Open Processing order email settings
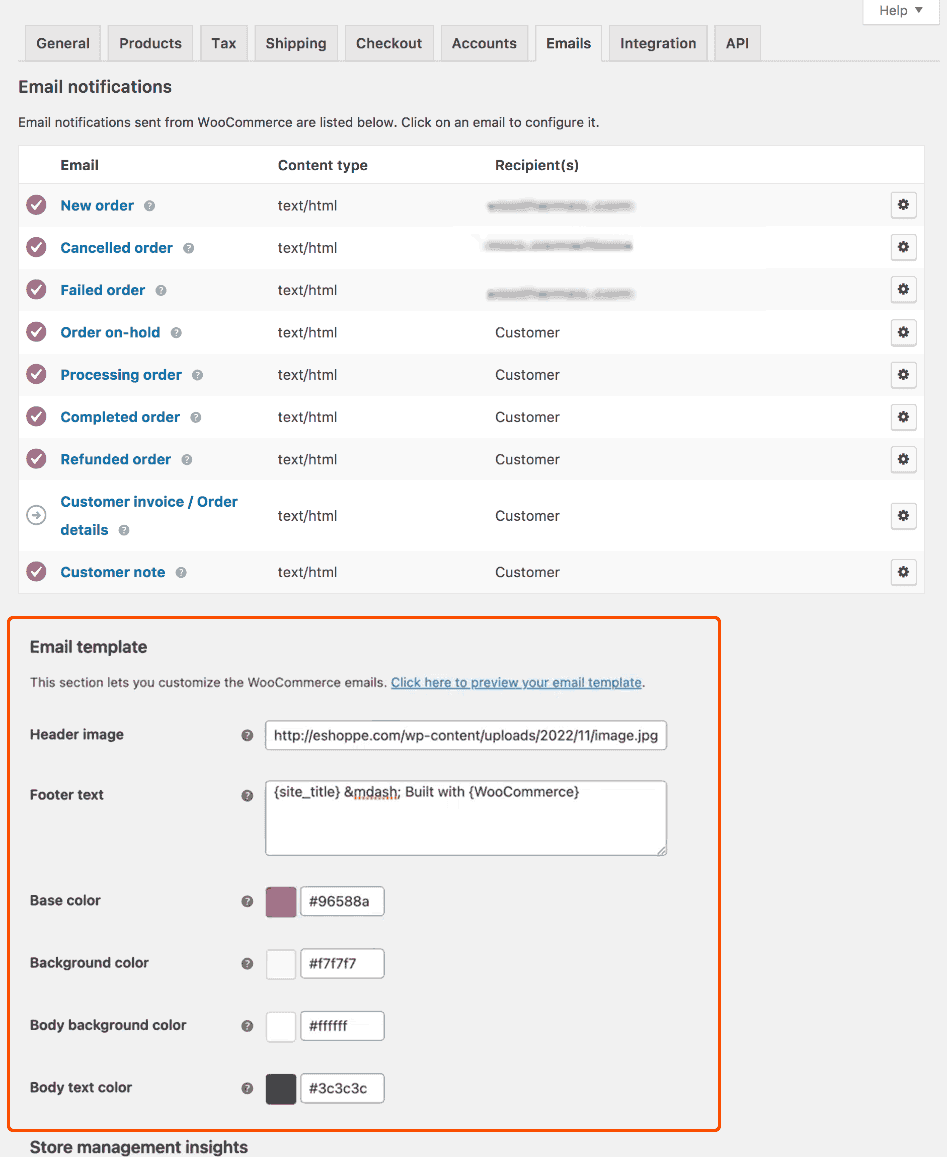The height and width of the screenshot is (1157, 947). coord(903,375)
